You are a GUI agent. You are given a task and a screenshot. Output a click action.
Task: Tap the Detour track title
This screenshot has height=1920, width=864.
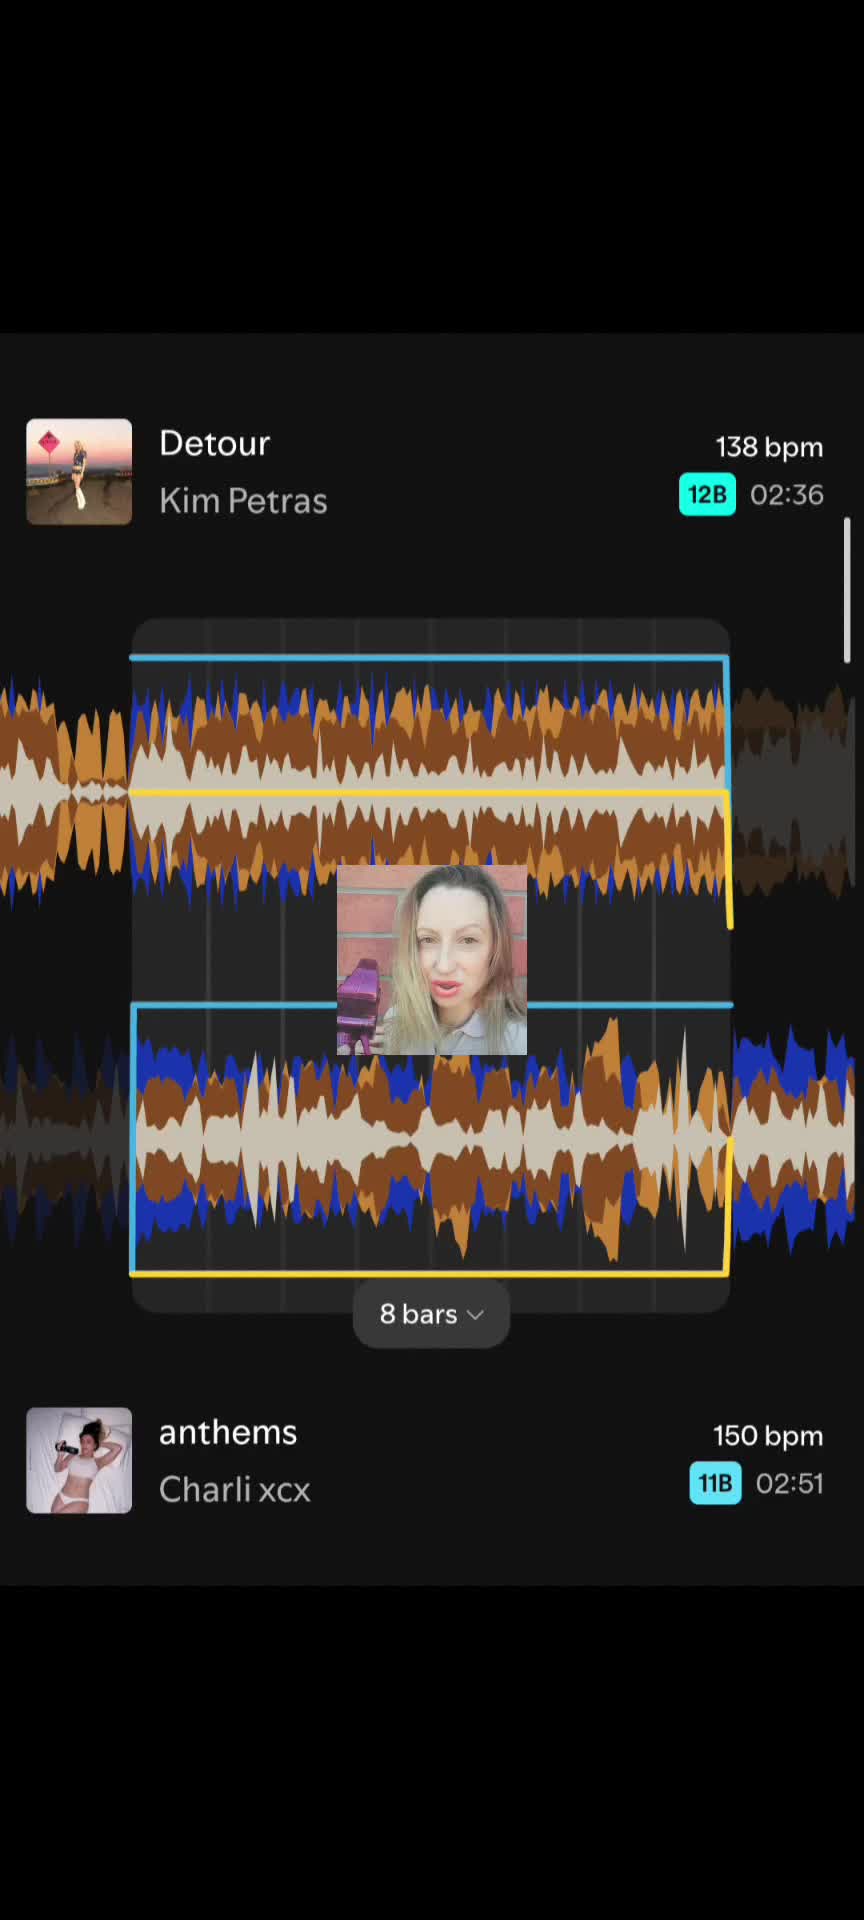[x=214, y=443]
